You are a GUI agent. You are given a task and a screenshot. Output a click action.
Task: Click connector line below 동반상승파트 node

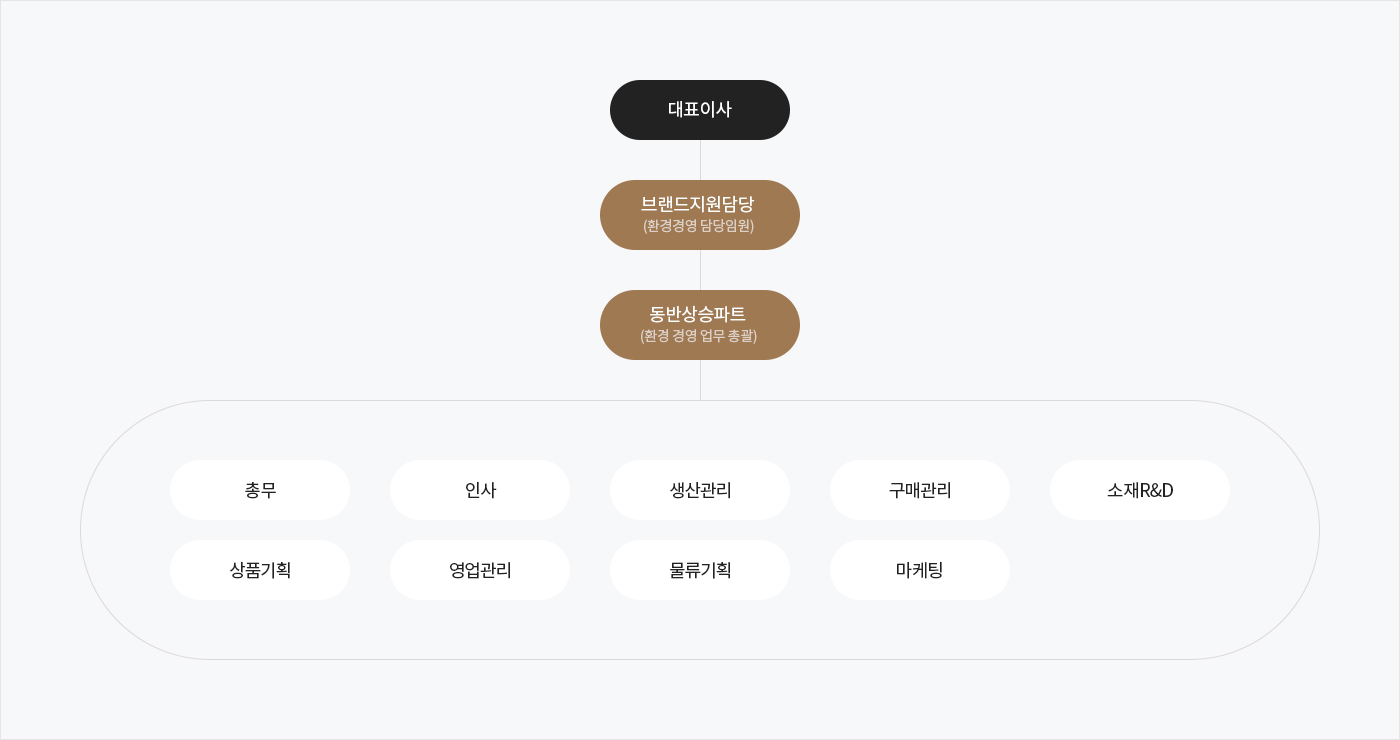(700, 380)
